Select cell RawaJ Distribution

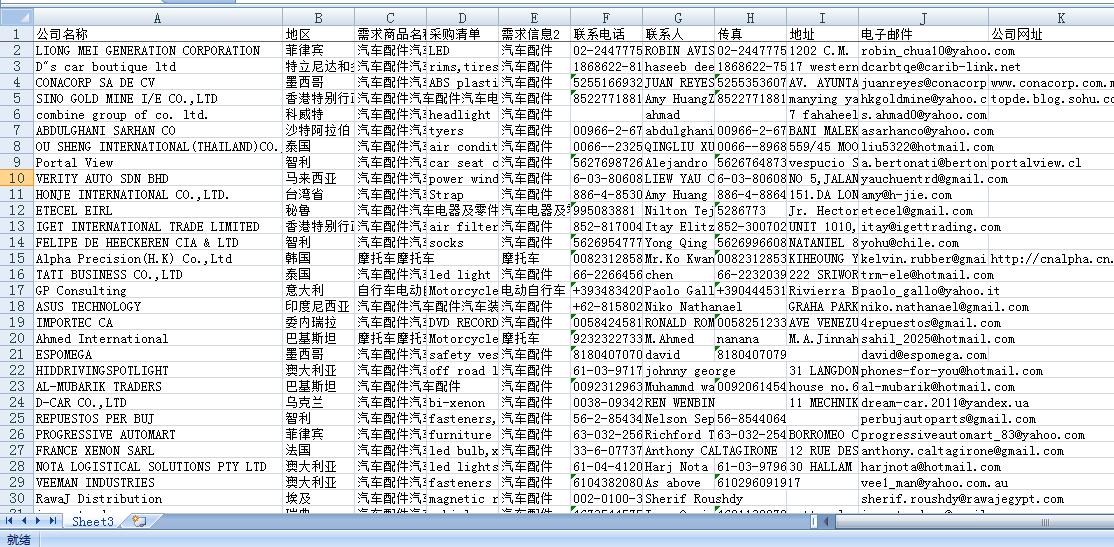(158, 499)
